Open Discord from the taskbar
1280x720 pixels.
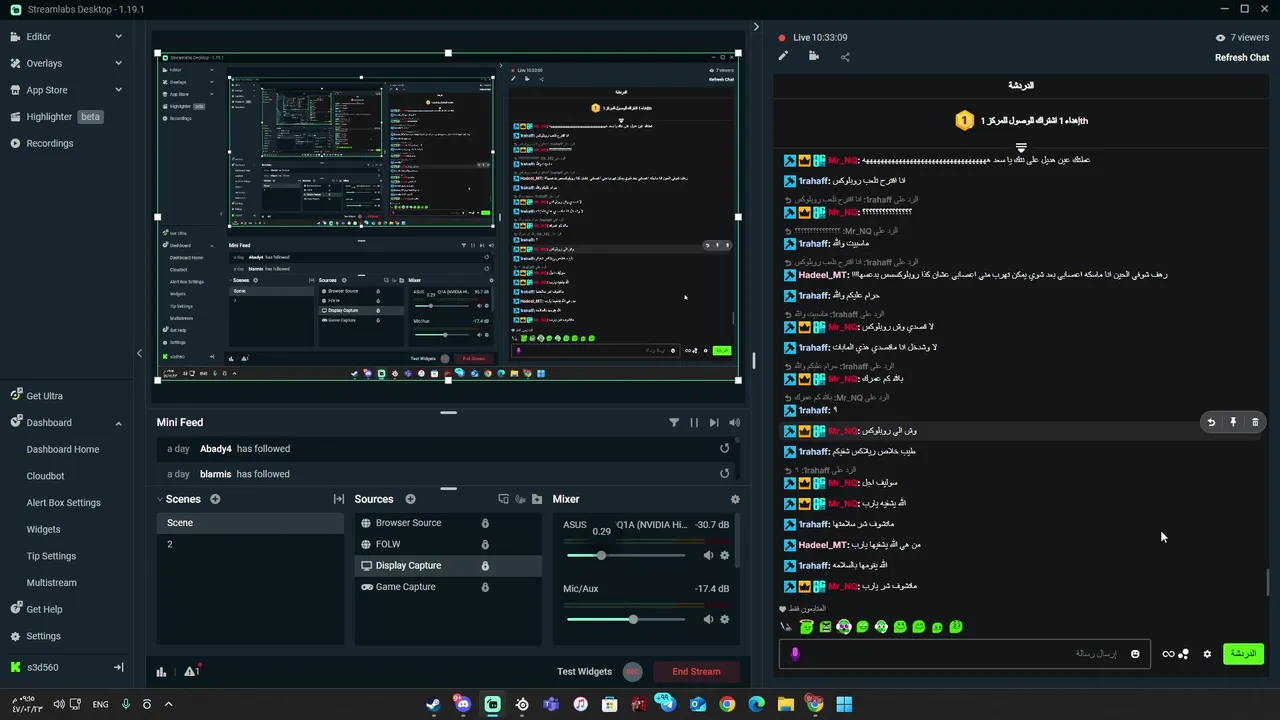462,704
